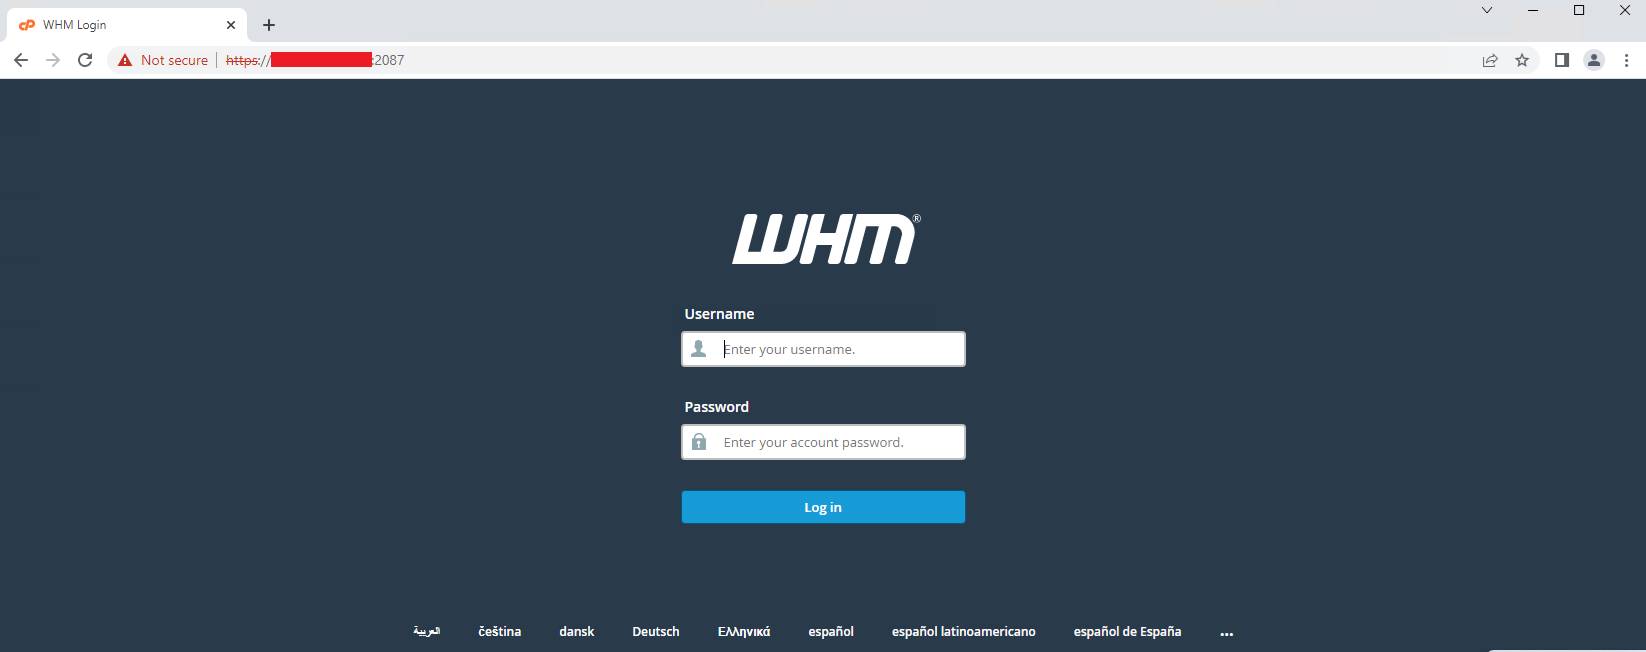Reload the WHM login page
Screen dimensions: 1646x652
pos(85,60)
